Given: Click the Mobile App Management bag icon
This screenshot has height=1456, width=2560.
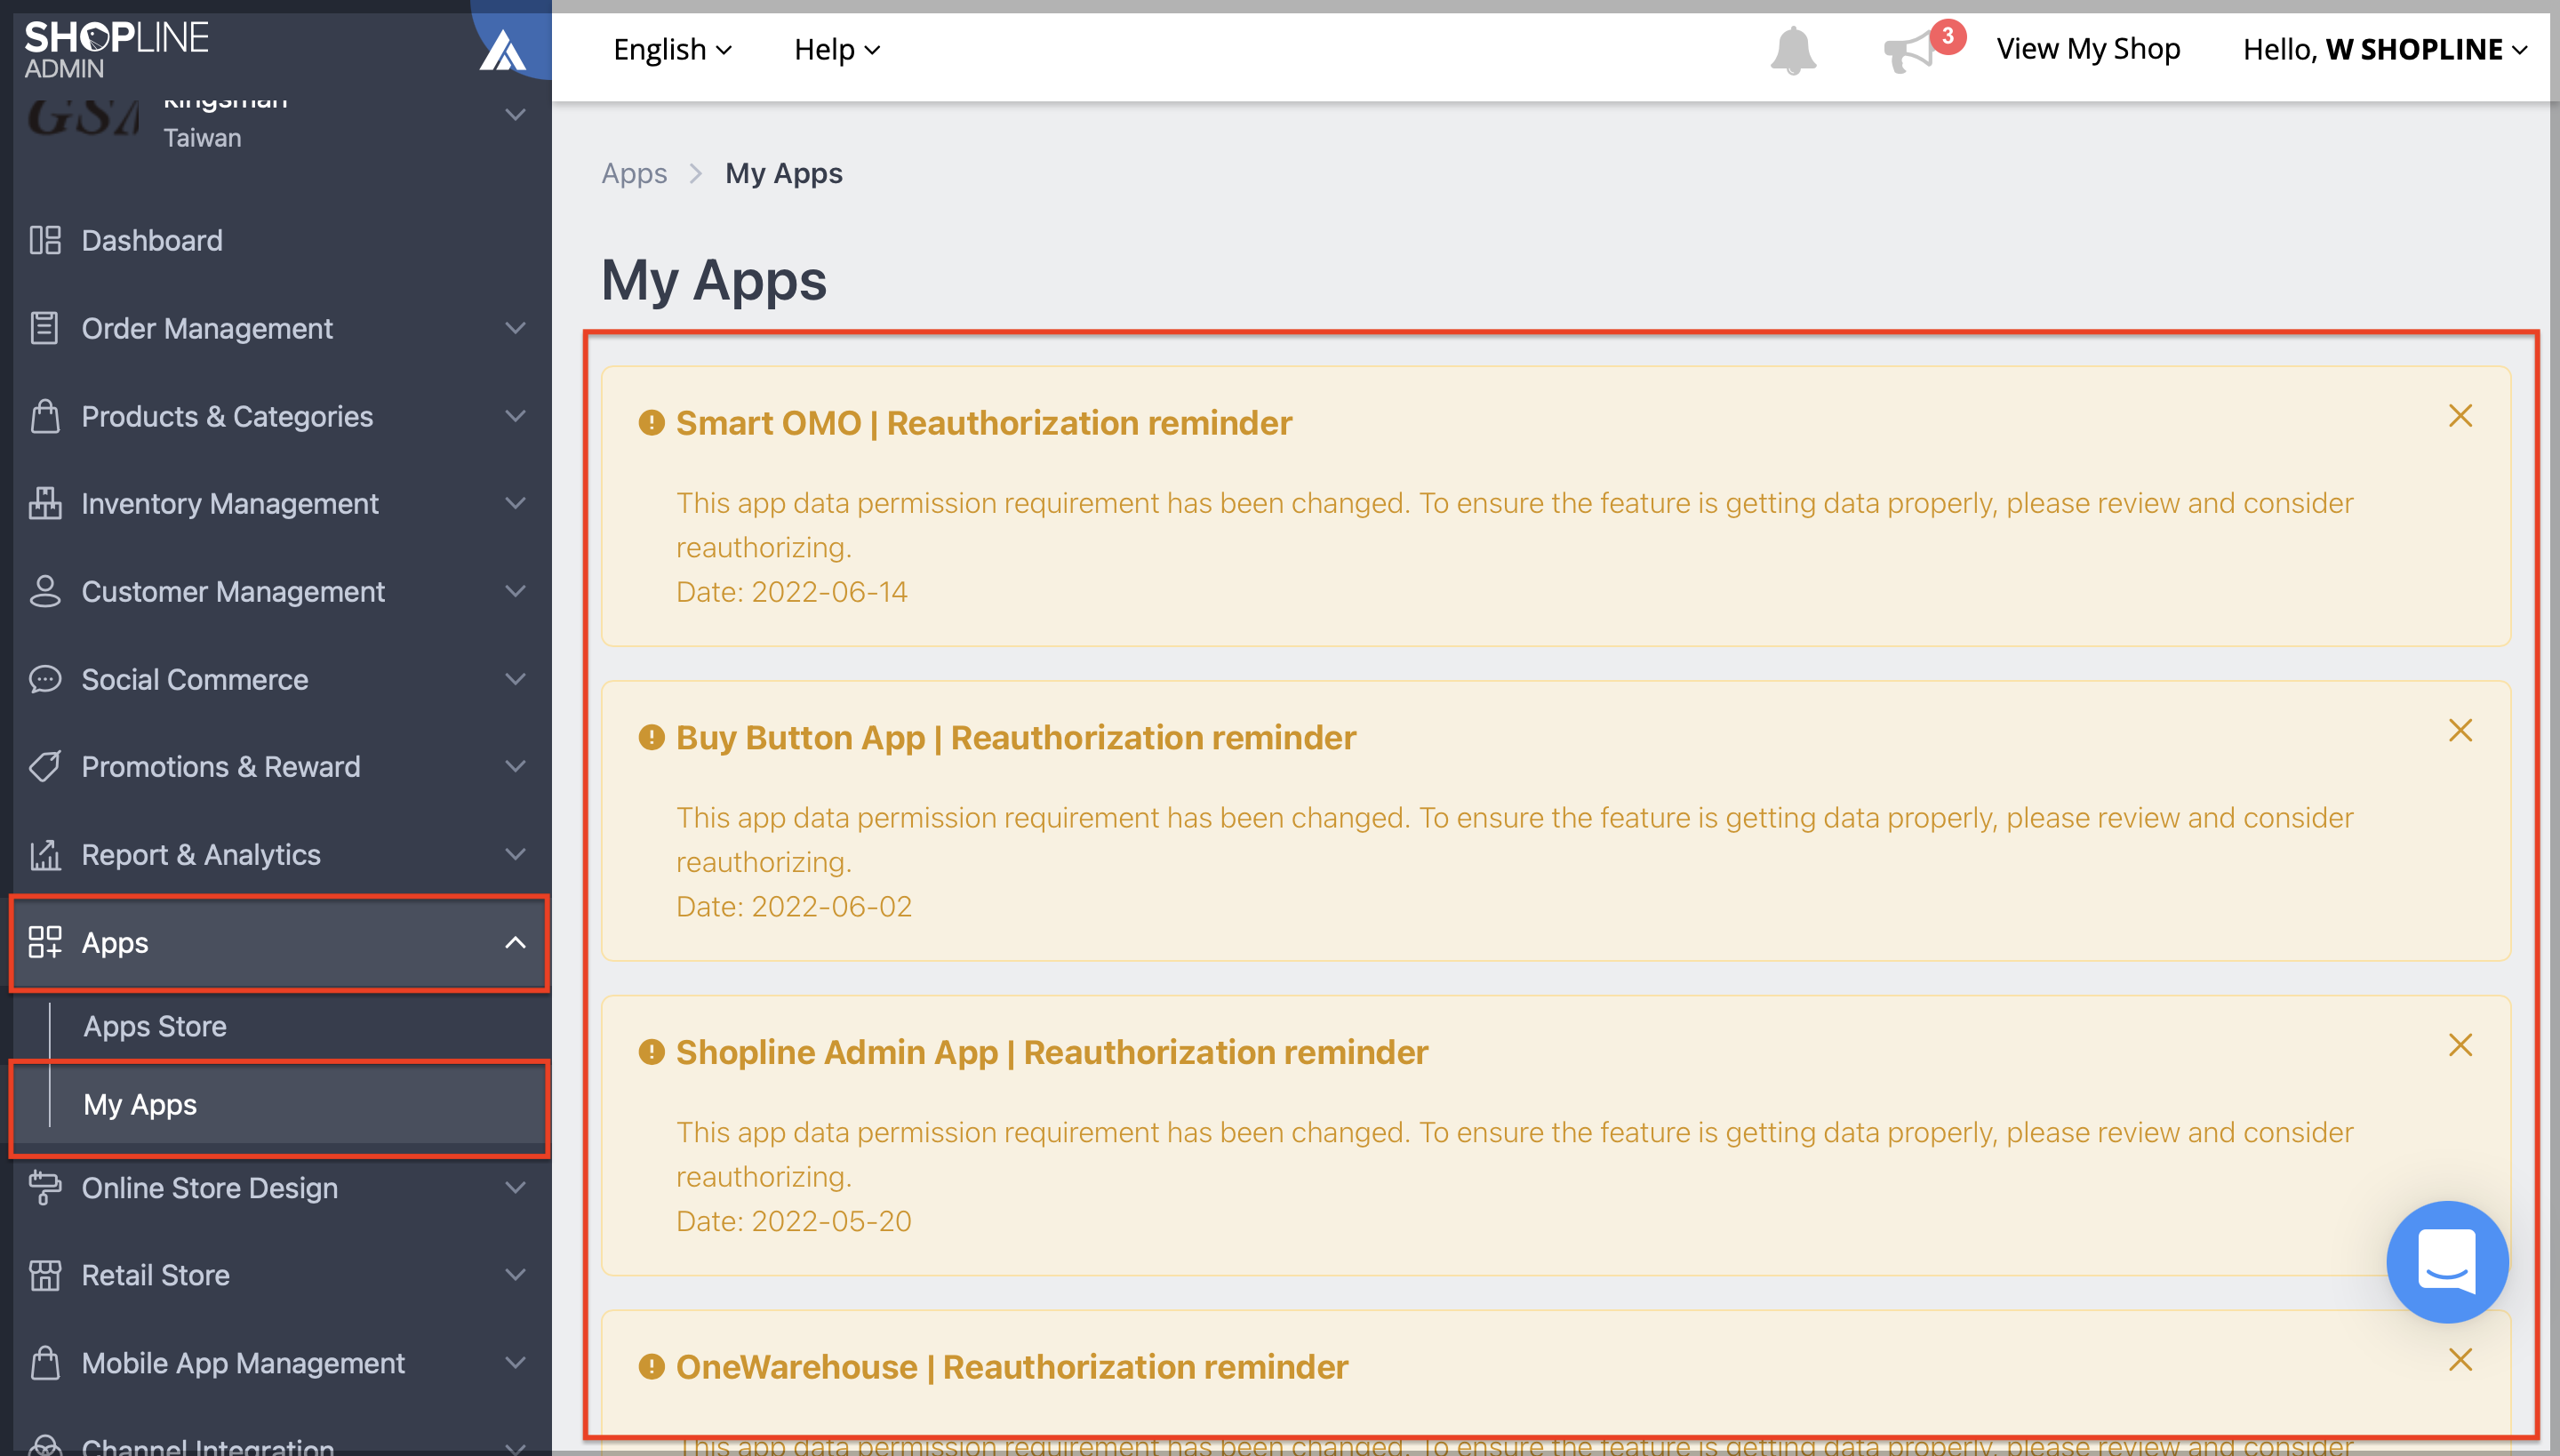Looking at the screenshot, I should pyautogui.click(x=45, y=1363).
